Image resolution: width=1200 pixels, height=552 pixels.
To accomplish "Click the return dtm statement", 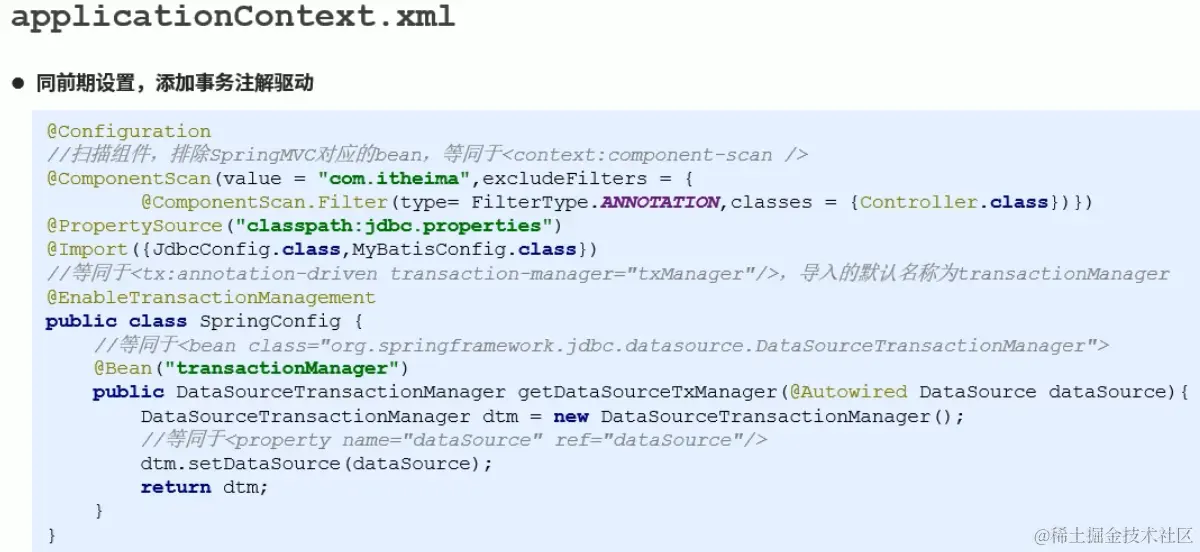I will coord(205,488).
